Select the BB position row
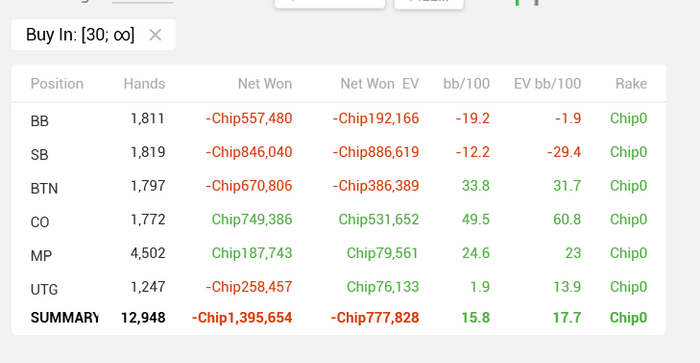This screenshot has height=363, width=700. point(339,119)
